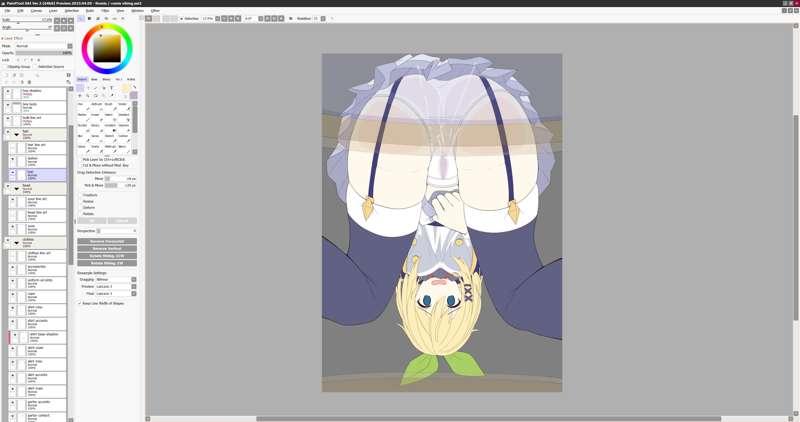Collapse the head layer folder
This screenshot has width=800, height=422.
[x=16, y=189]
